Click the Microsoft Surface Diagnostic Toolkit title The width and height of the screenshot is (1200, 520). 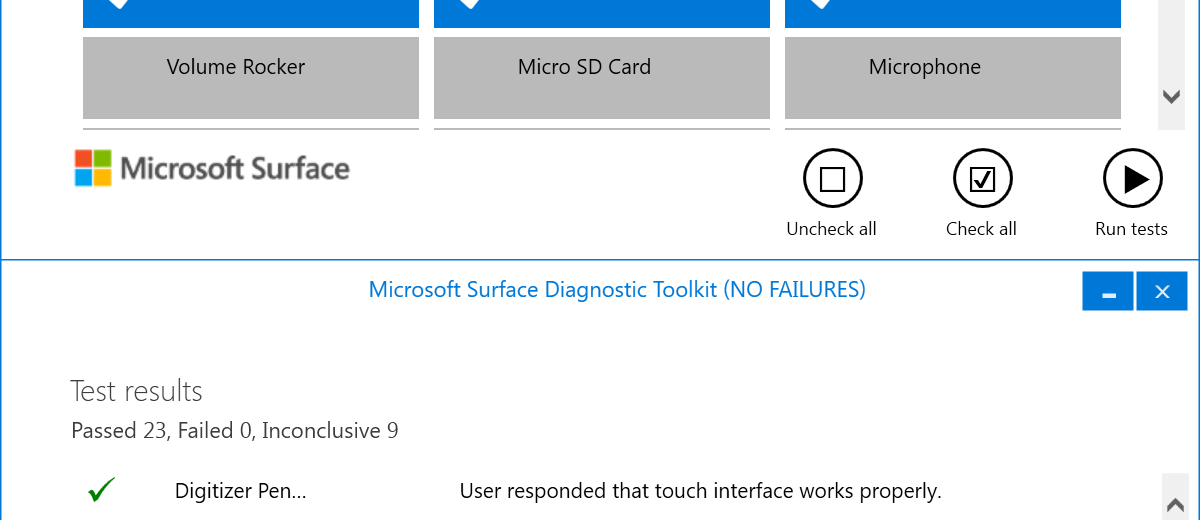(617, 290)
